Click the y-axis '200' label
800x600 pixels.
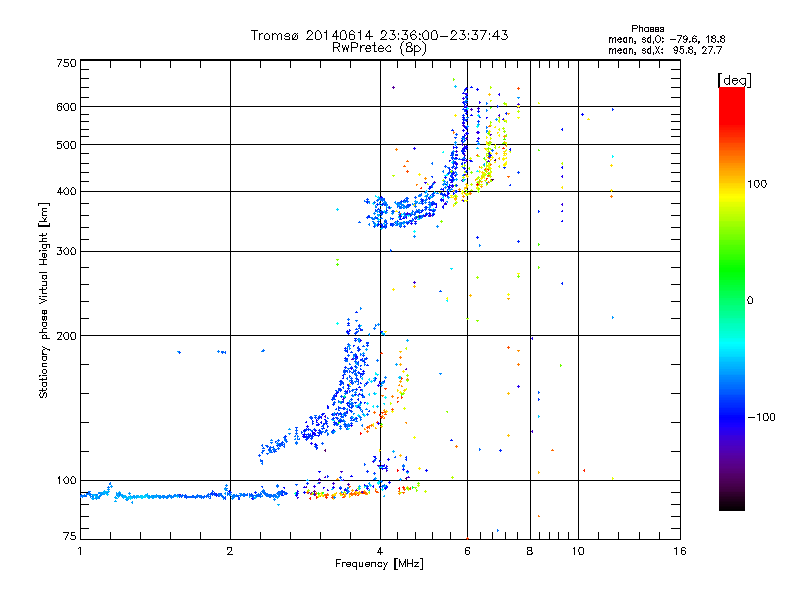click(66, 336)
